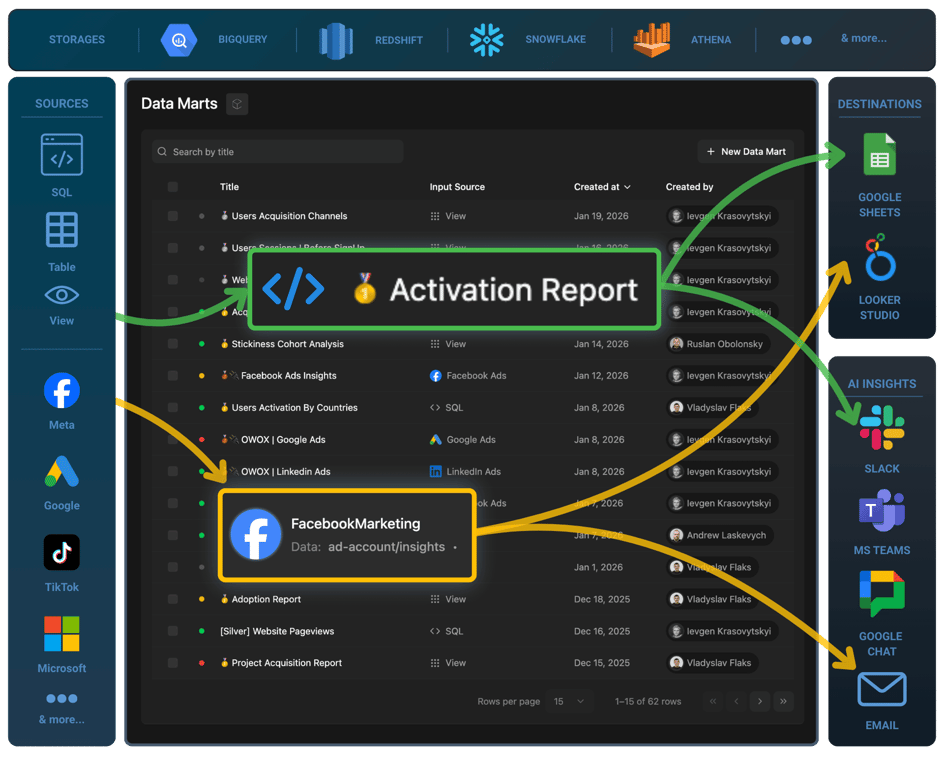Click the 'Dec 18, 2025' date cell
Screen dimensions: 944x768
click(x=602, y=599)
